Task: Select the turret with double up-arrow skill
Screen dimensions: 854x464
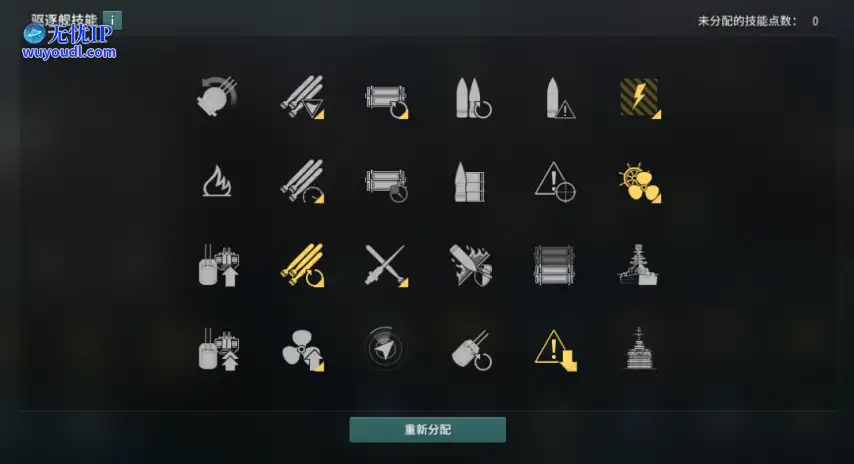Action: [x=219, y=350]
